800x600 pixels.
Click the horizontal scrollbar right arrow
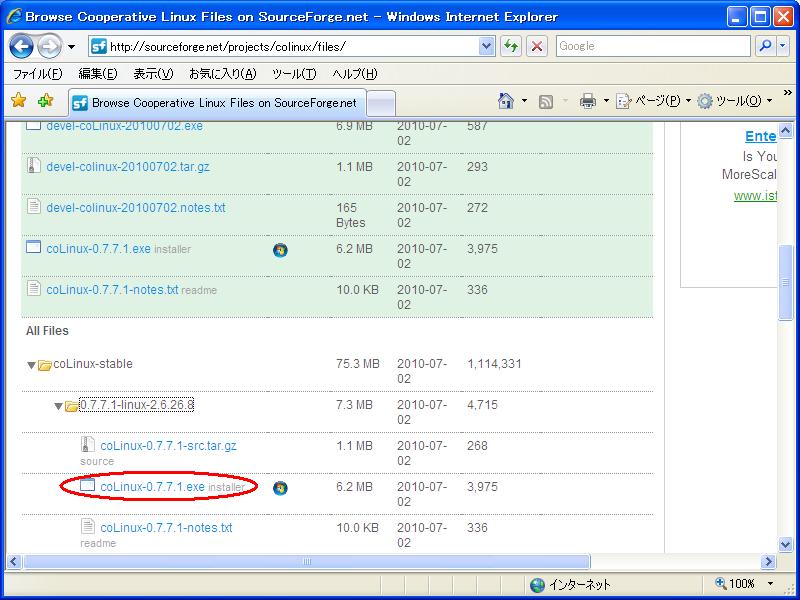768,562
